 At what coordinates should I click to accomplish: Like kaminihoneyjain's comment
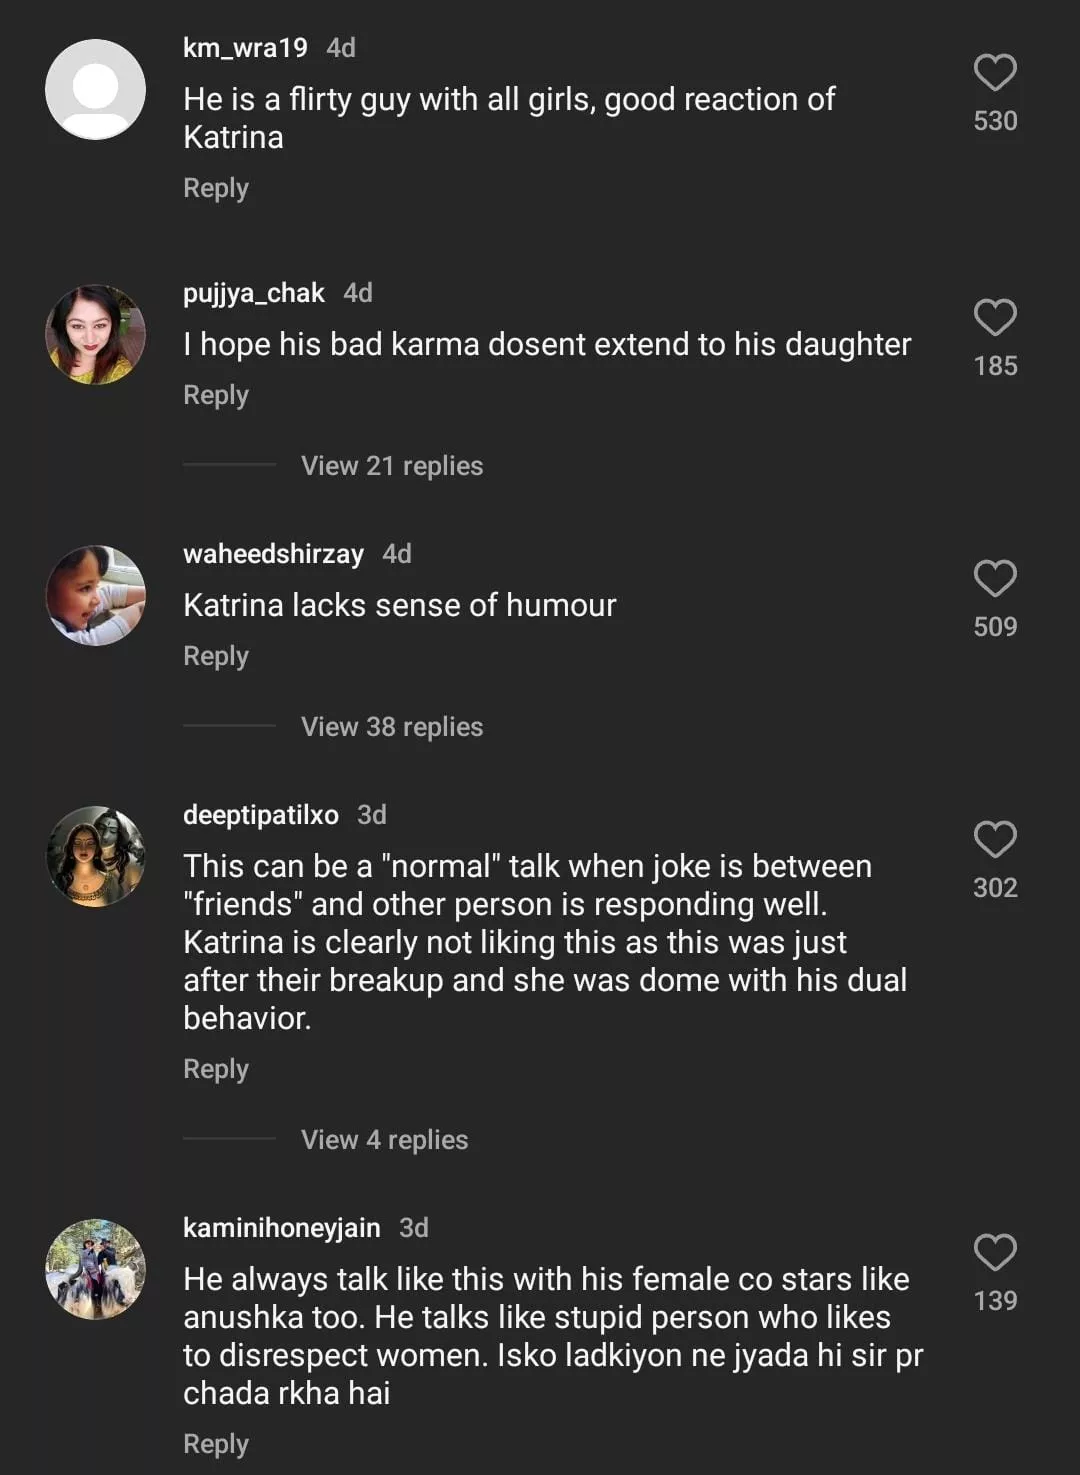pyautogui.click(x=995, y=1253)
